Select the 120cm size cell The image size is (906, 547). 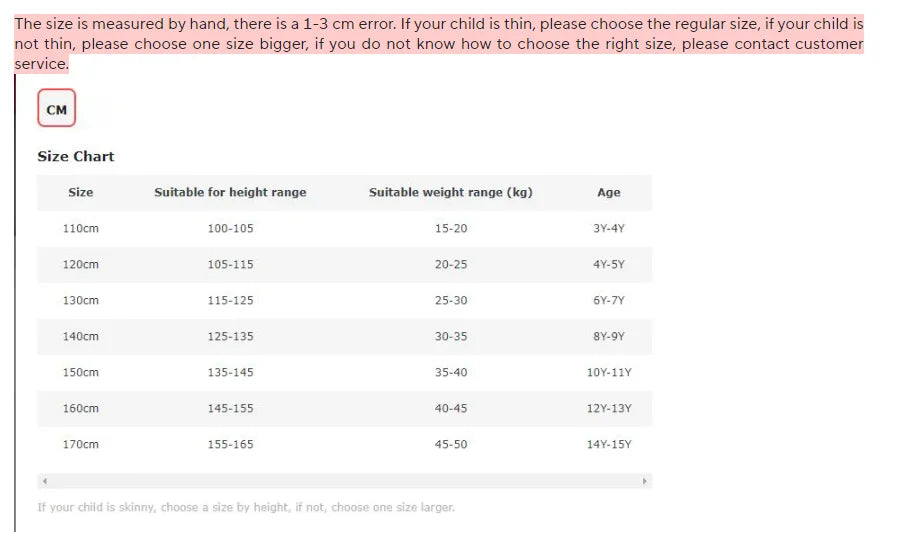81,264
